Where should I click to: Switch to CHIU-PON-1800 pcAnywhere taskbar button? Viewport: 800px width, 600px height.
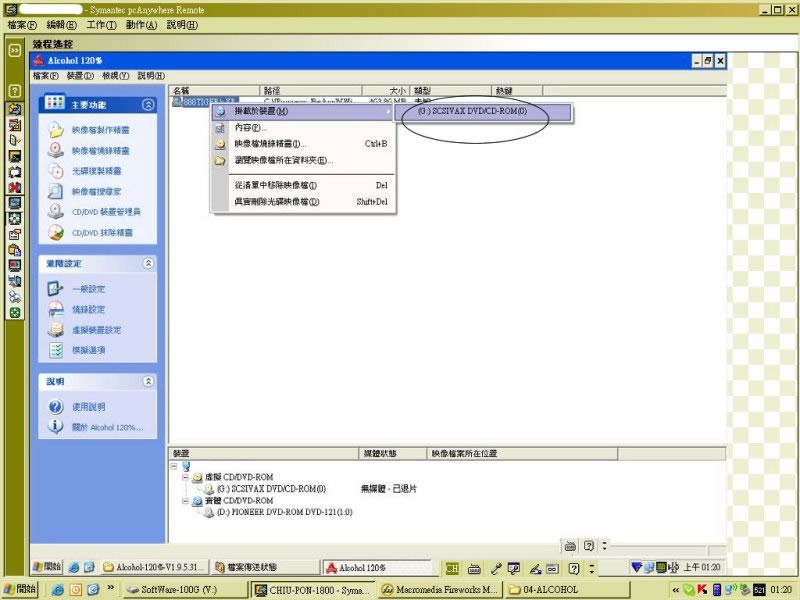(x=313, y=590)
